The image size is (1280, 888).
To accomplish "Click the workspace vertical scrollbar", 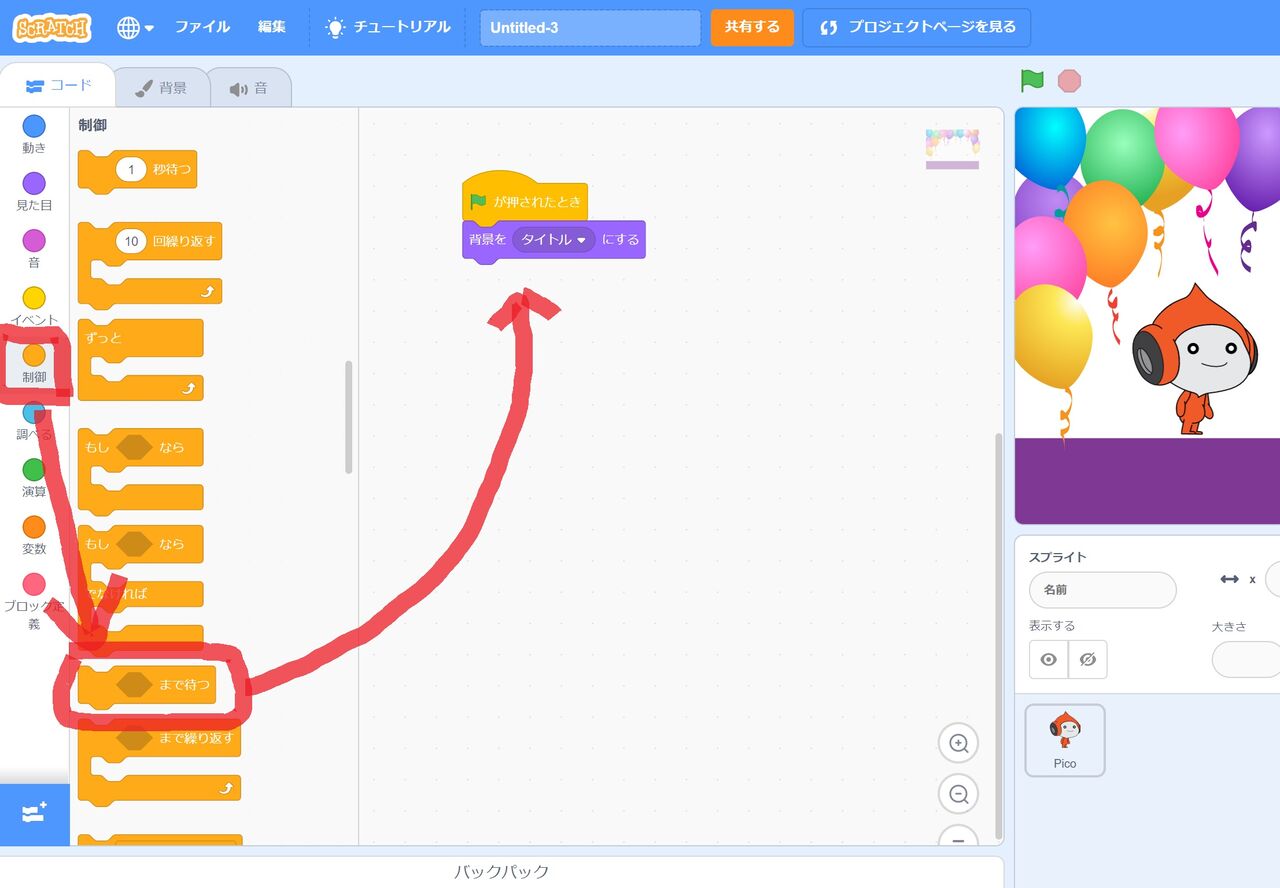I will [997, 635].
